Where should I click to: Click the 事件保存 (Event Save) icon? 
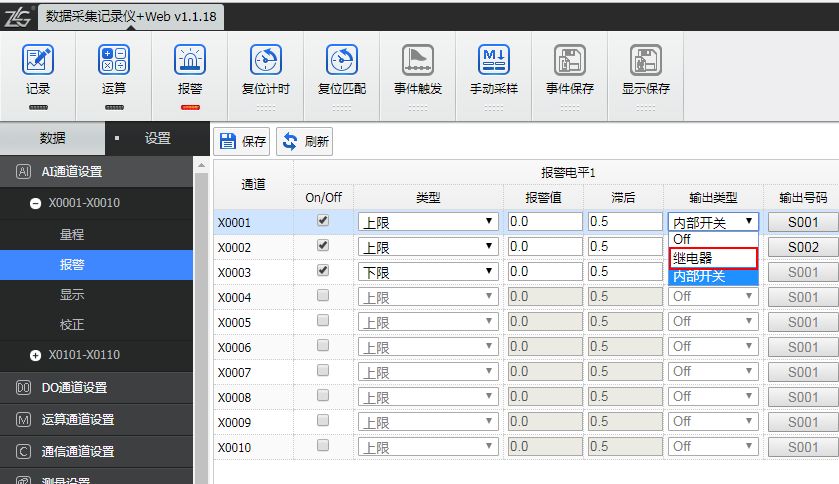coord(570,61)
